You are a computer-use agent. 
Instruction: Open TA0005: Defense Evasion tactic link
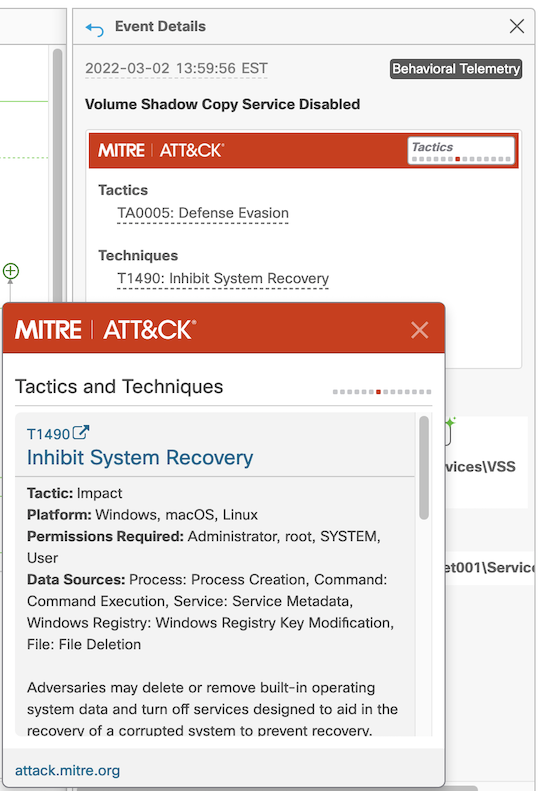click(203, 213)
